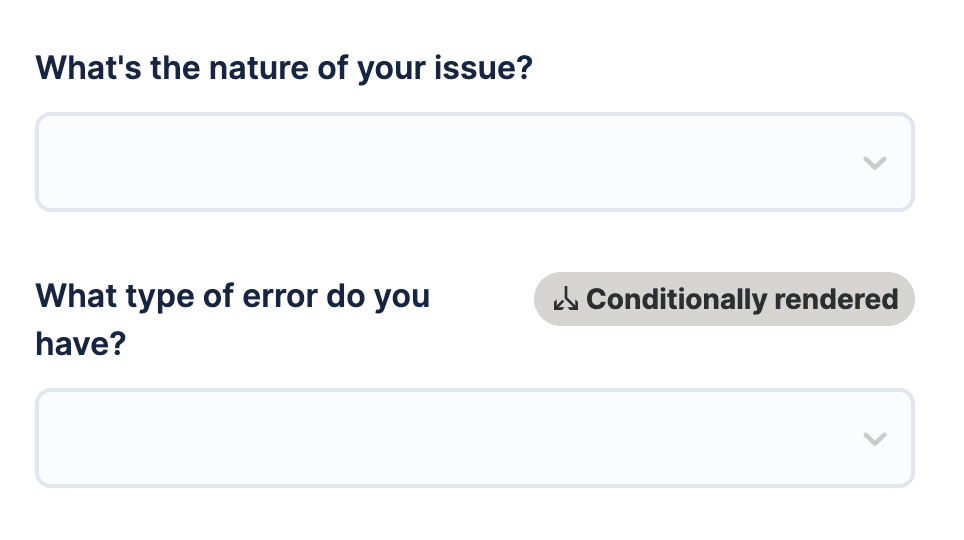Expand the first select field's options
The image size is (964, 540).
[475, 162]
